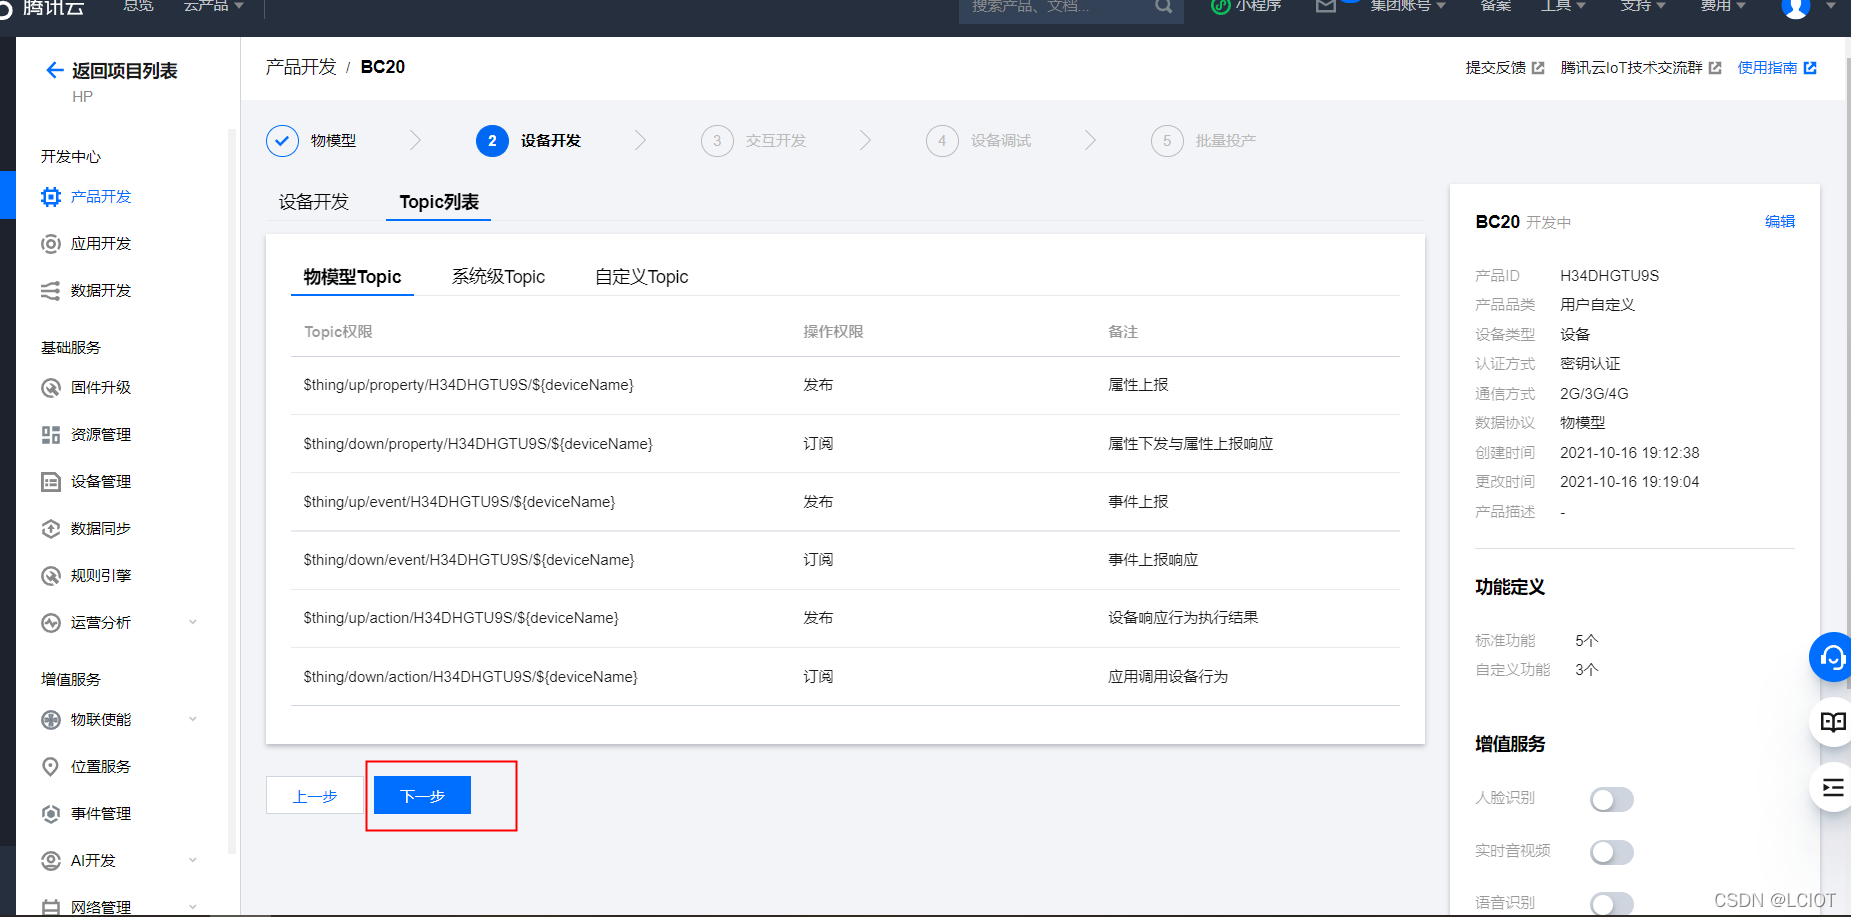Open 数据同步 icon in sidebar

pyautogui.click(x=51, y=529)
